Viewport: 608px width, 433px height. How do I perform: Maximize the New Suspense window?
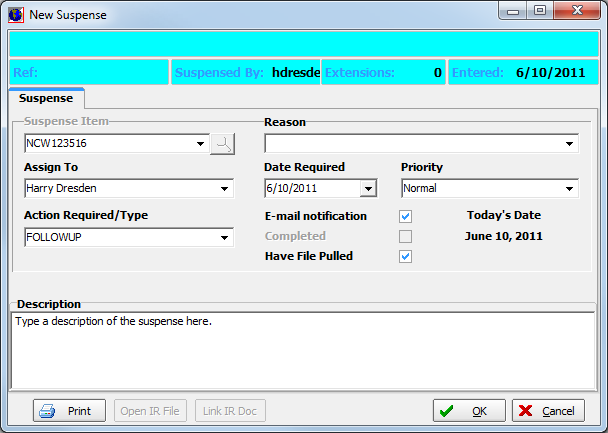(x=540, y=12)
